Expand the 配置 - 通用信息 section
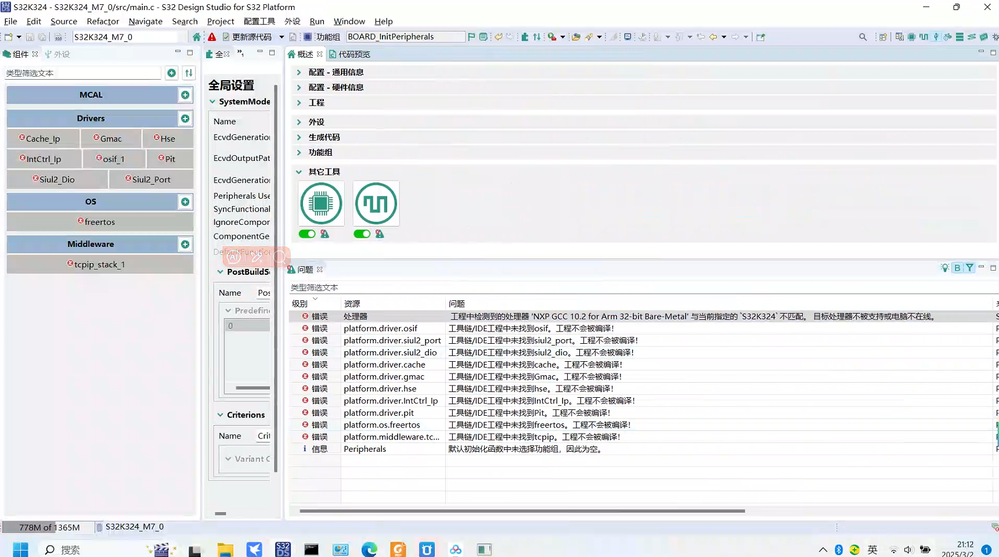999x557 pixels. [x=298, y=72]
